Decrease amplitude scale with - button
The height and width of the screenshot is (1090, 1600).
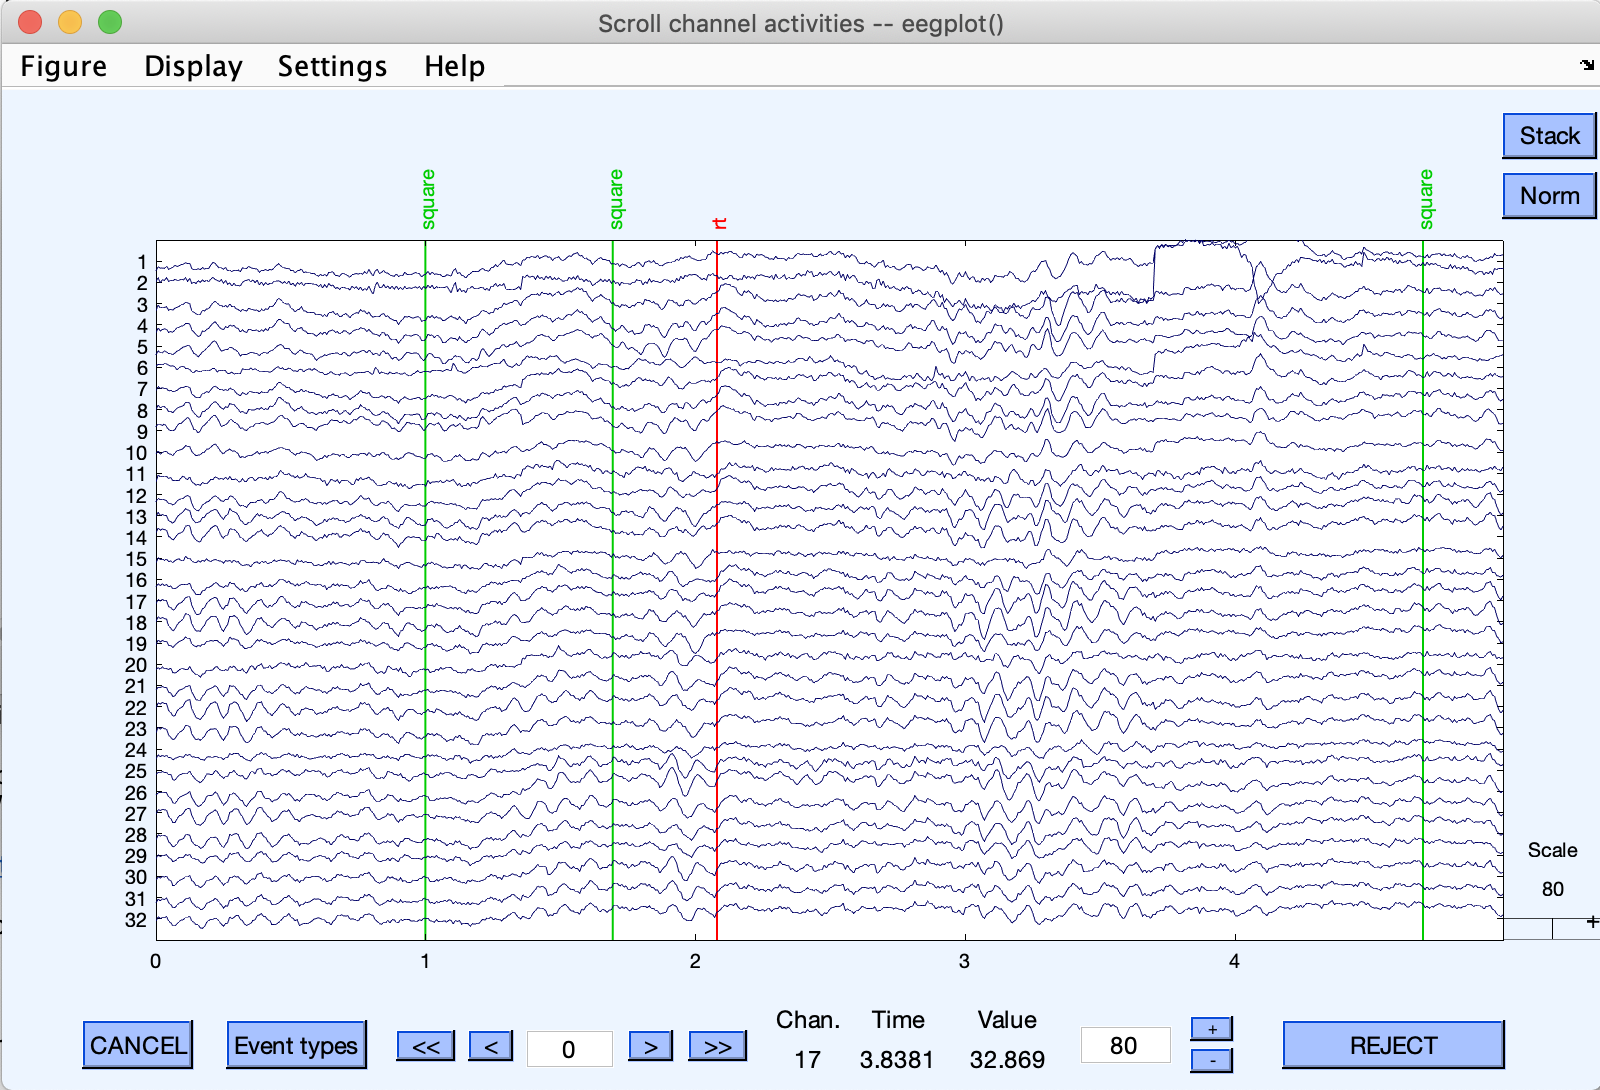[x=1211, y=1060]
